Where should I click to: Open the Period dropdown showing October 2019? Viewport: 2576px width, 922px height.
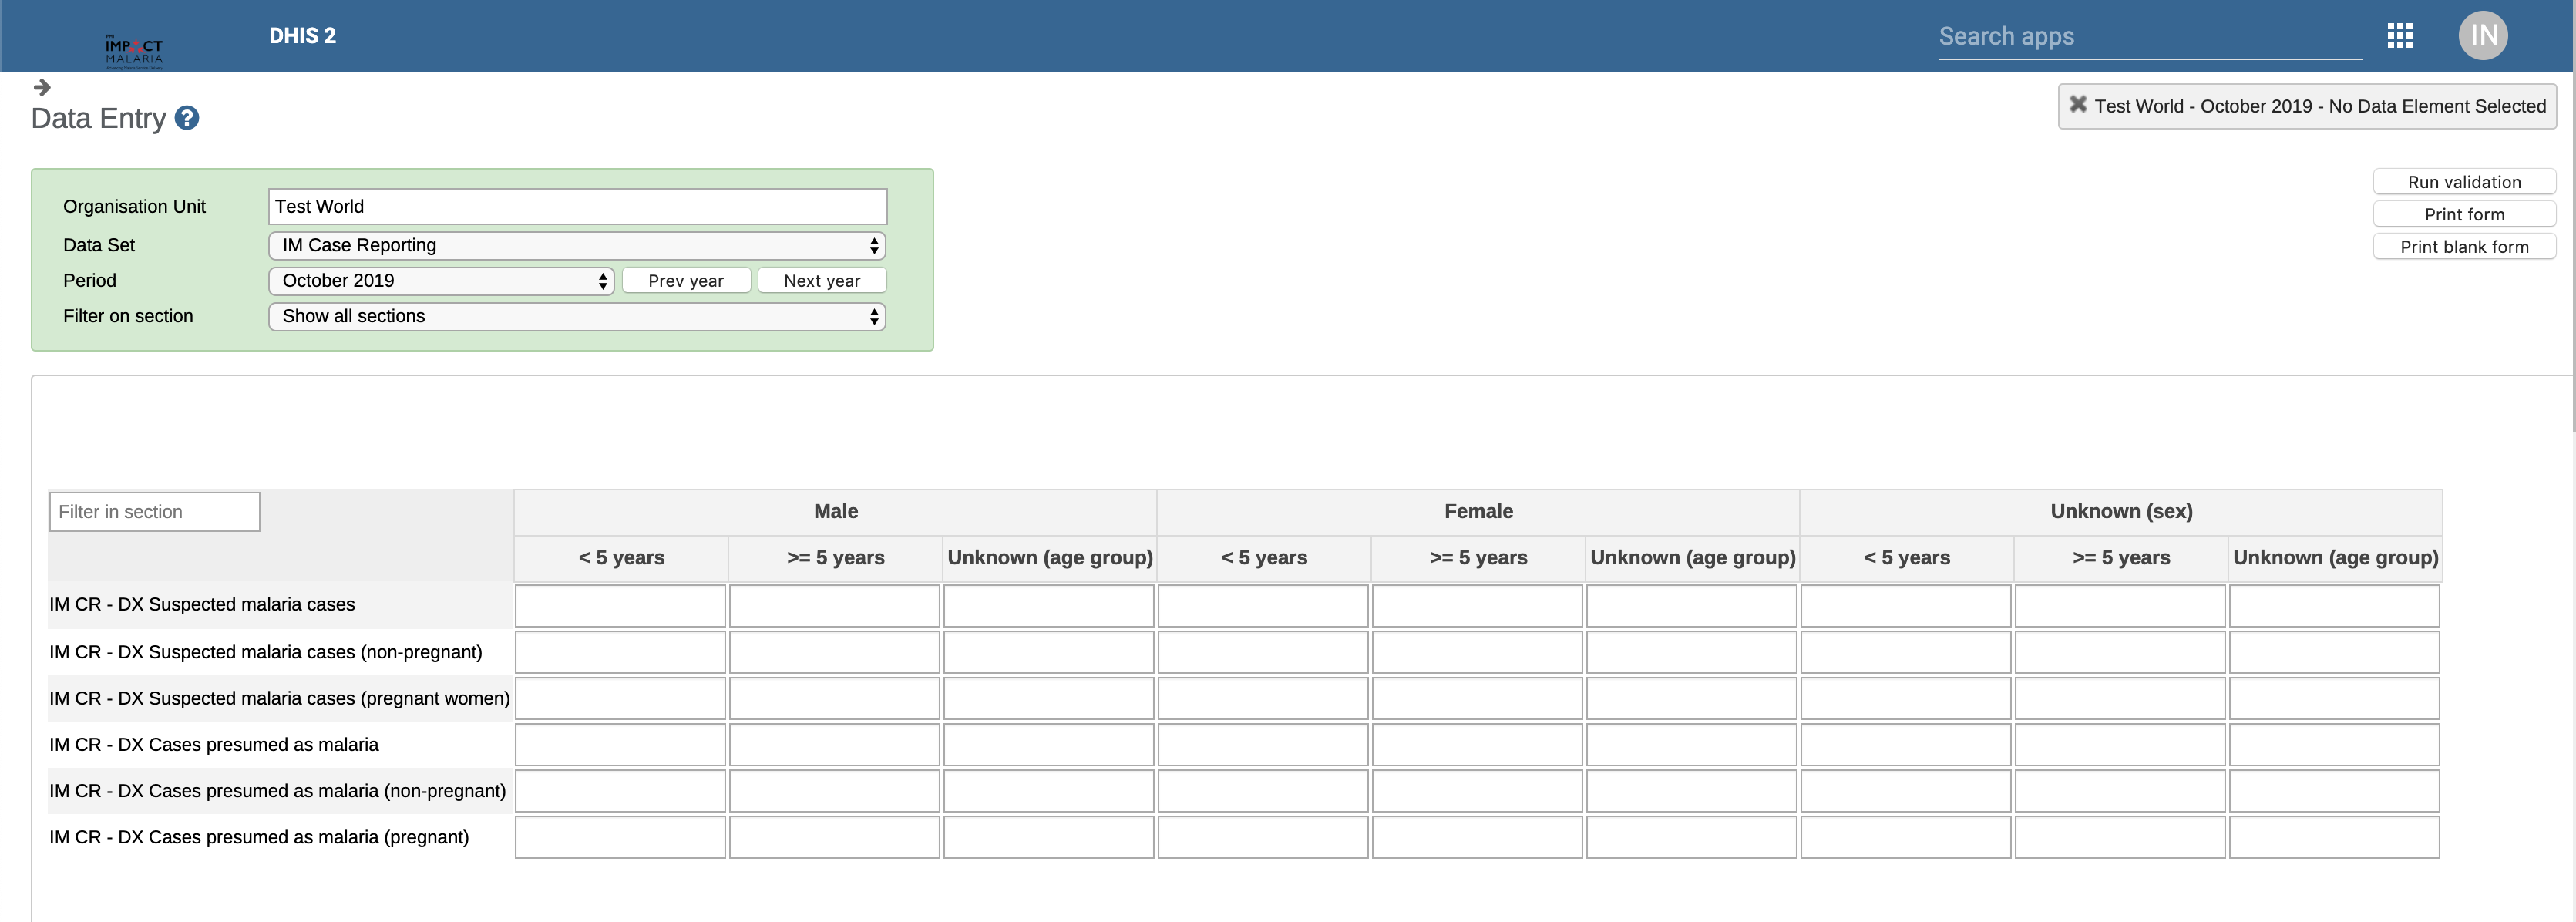click(x=441, y=281)
